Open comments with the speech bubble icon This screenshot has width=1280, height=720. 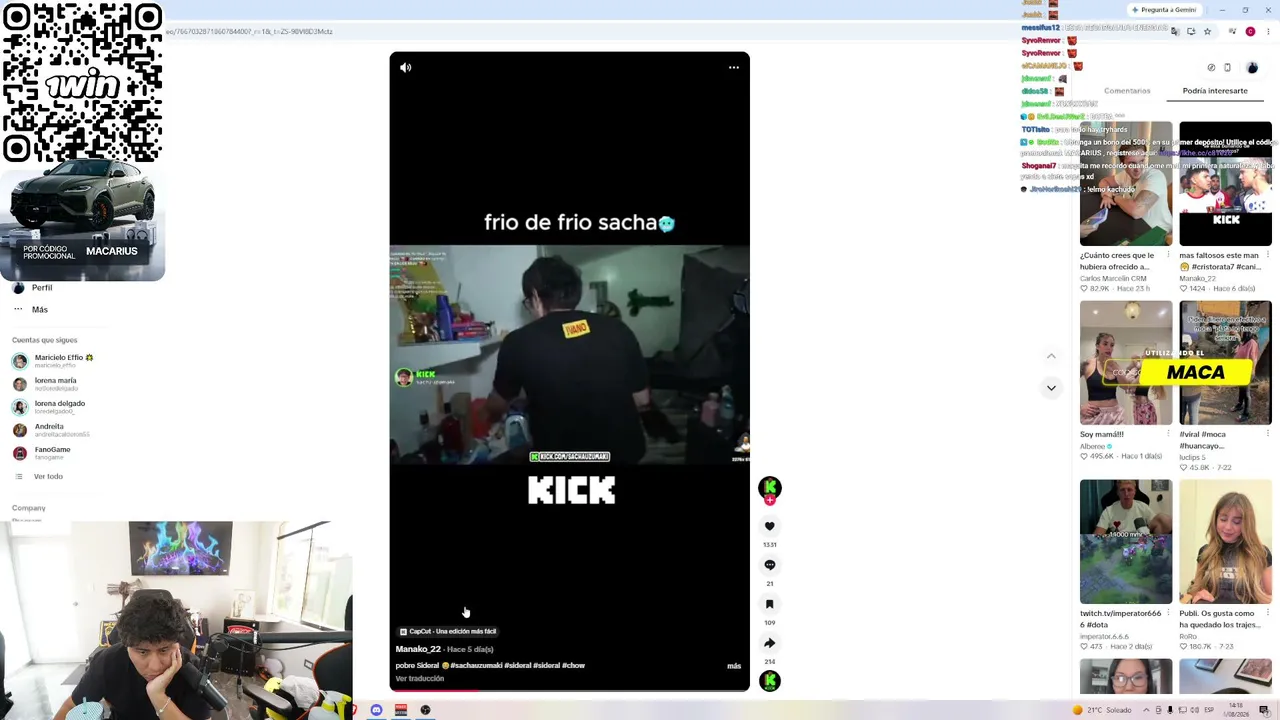pos(770,565)
